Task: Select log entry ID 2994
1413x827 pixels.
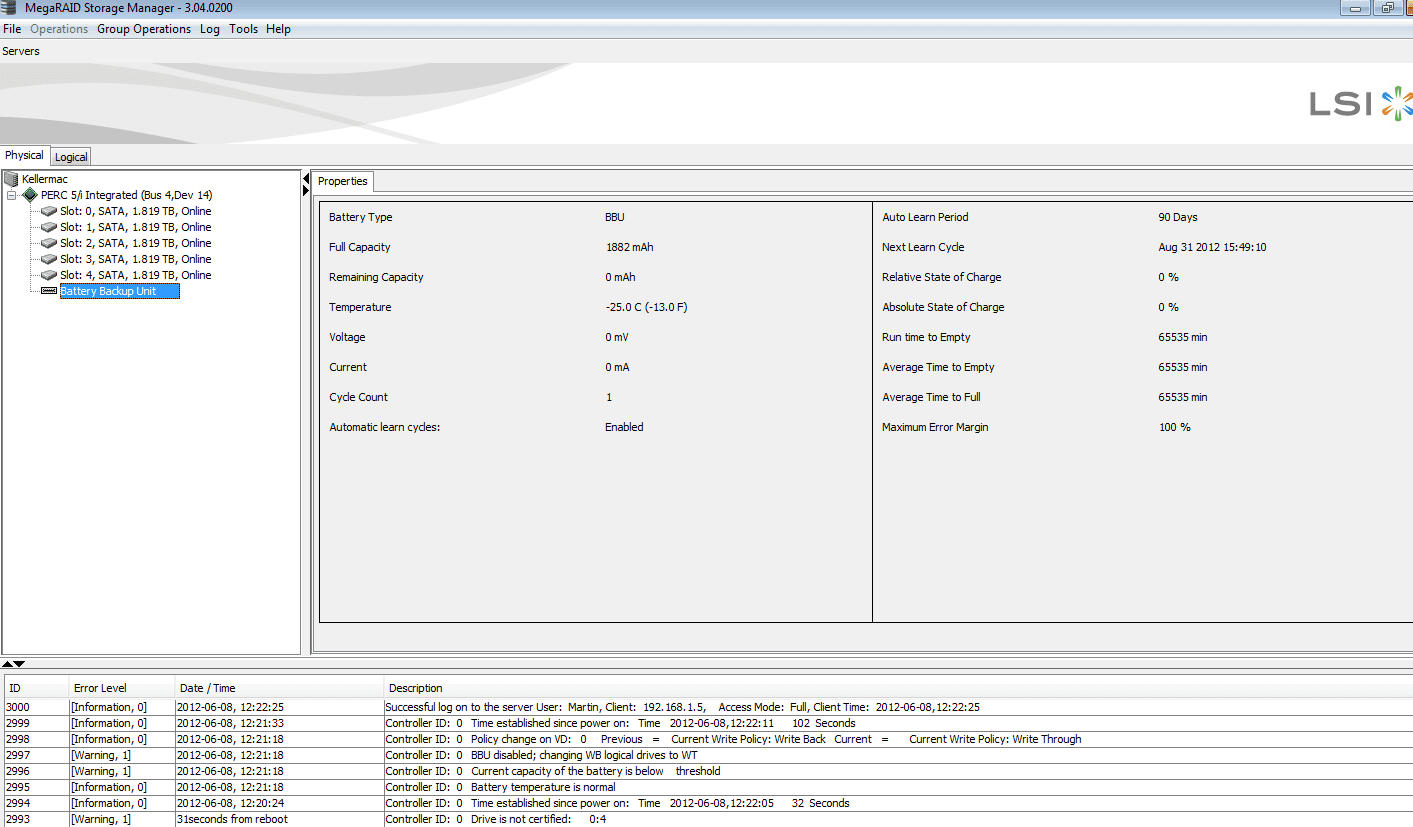Action: pyautogui.click(x=708, y=803)
